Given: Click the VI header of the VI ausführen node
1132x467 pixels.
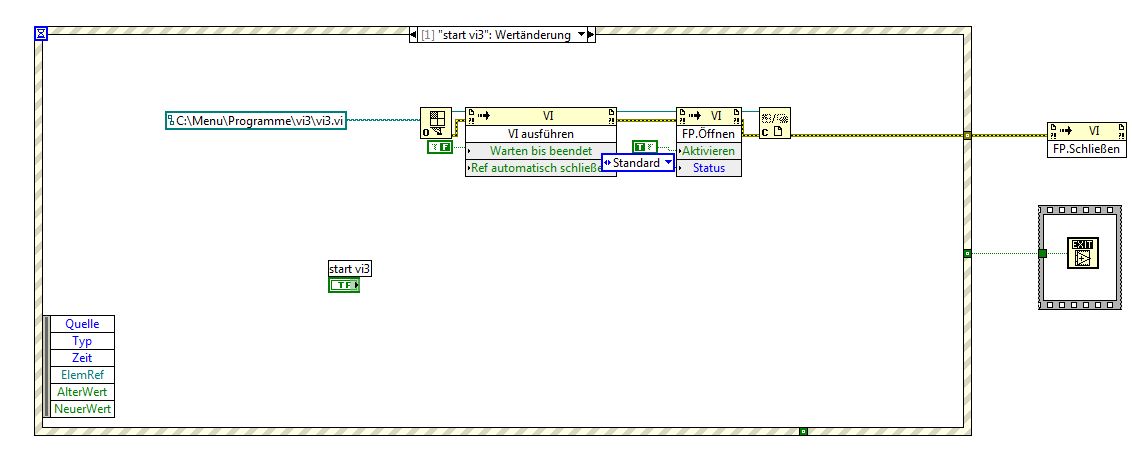Looking at the screenshot, I should pyautogui.click(x=541, y=116).
